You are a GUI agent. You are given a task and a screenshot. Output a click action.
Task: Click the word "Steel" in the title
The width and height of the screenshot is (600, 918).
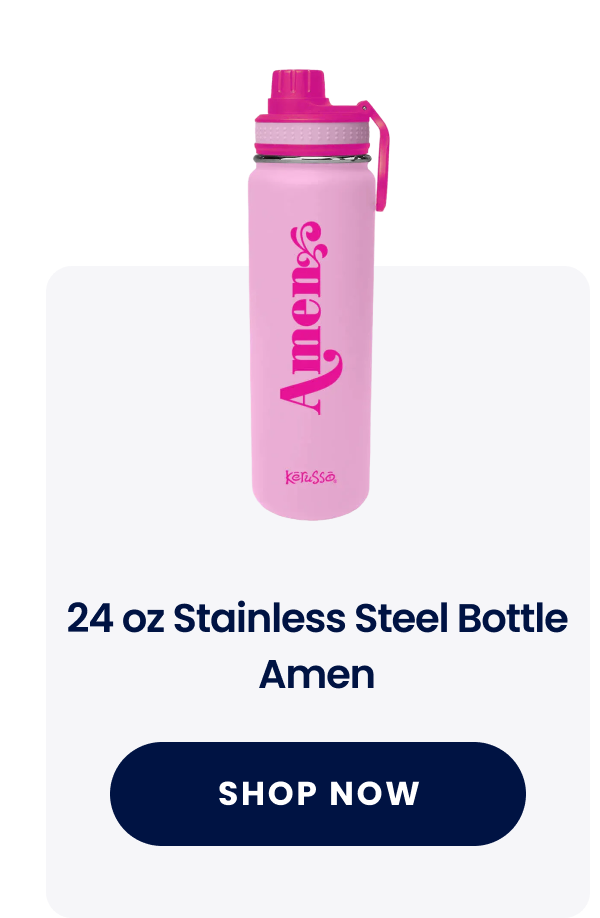coord(401,618)
